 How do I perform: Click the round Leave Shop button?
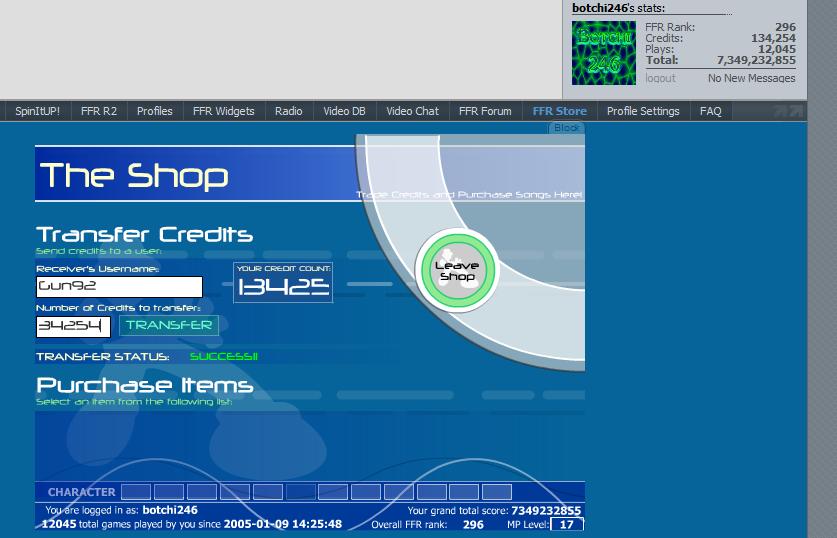coord(456,271)
